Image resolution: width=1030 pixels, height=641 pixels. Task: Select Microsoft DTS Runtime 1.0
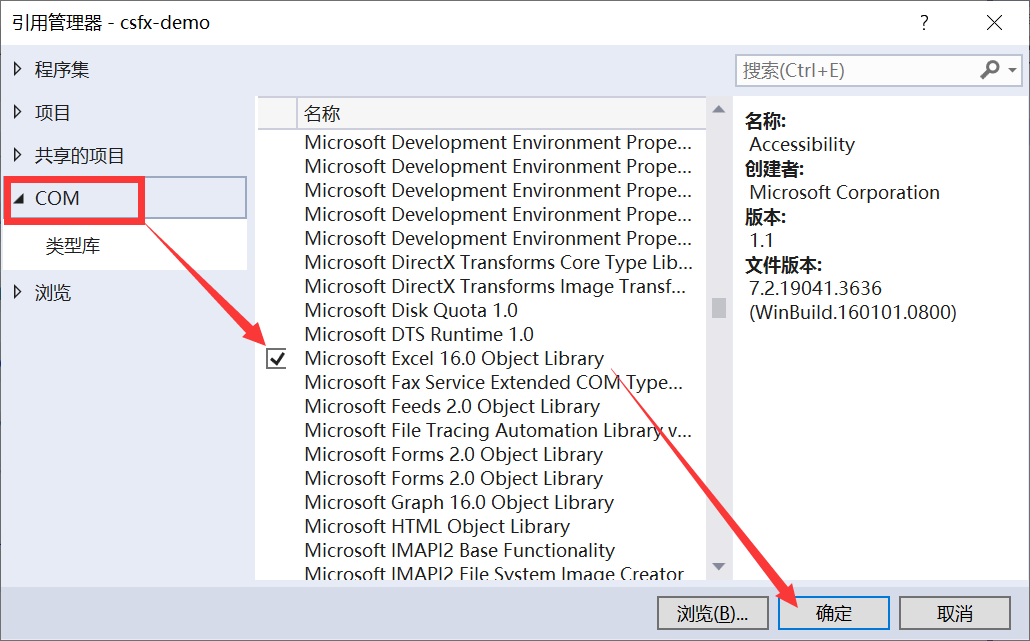(419, 334)
